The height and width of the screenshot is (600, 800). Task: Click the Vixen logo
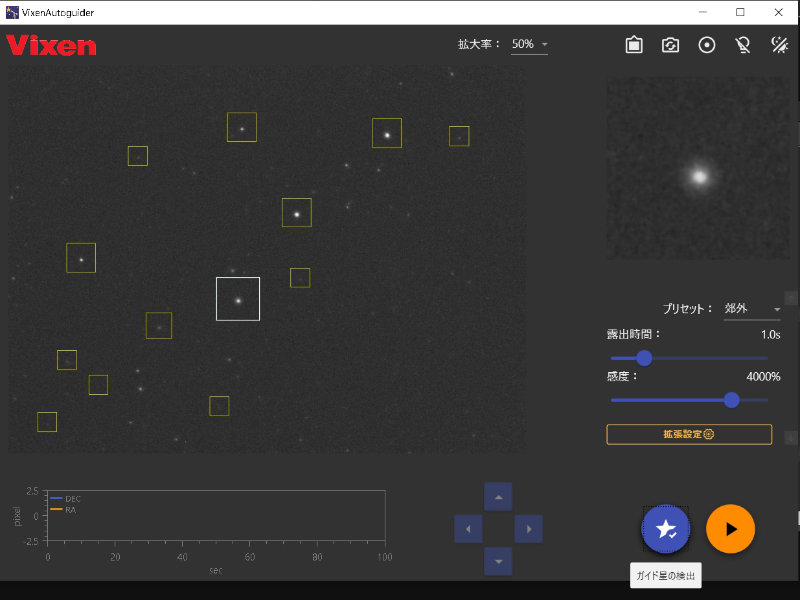[x=51, y=45]
